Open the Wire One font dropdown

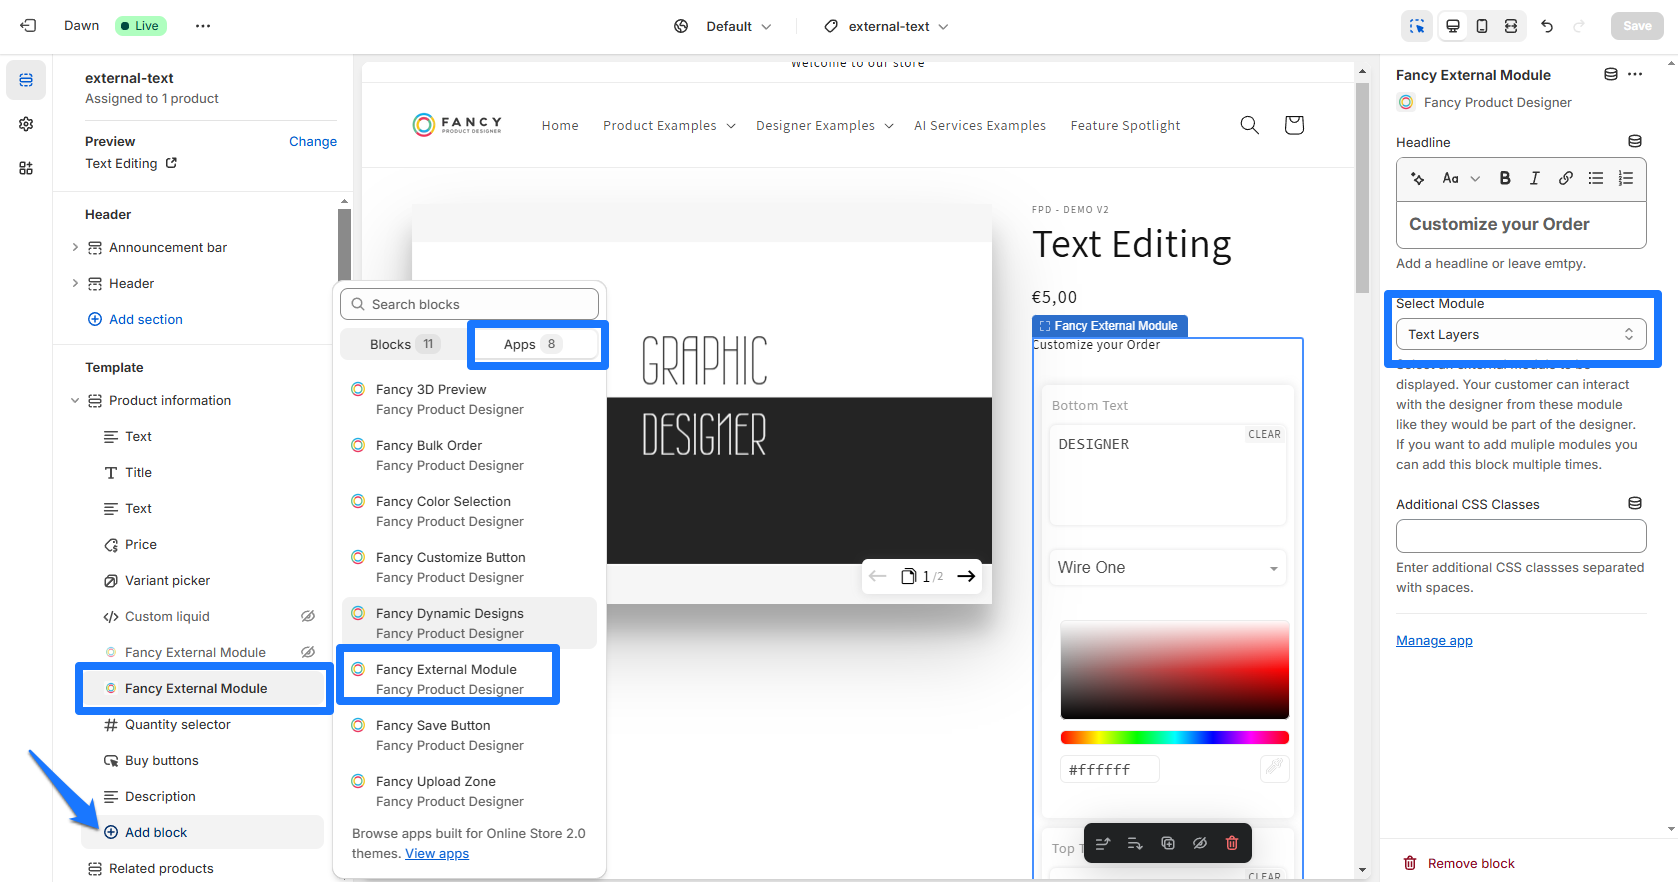pos(1167,567)
